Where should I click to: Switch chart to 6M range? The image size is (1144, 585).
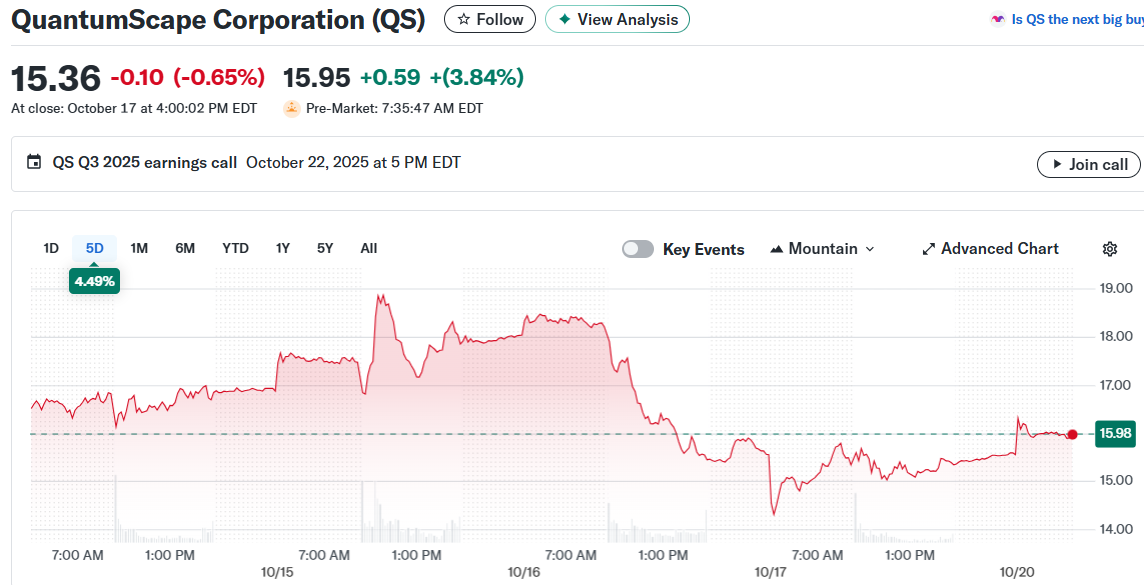(x=185, y=248)
